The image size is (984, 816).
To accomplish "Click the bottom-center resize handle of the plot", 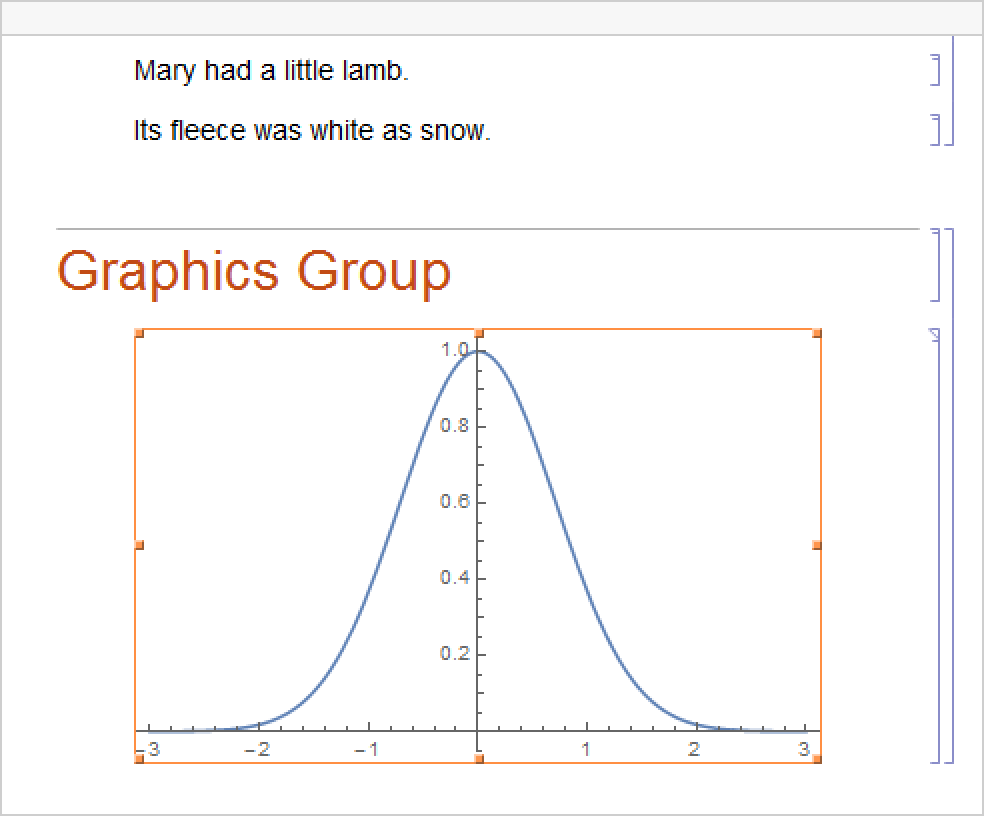I will click(479, 759).
